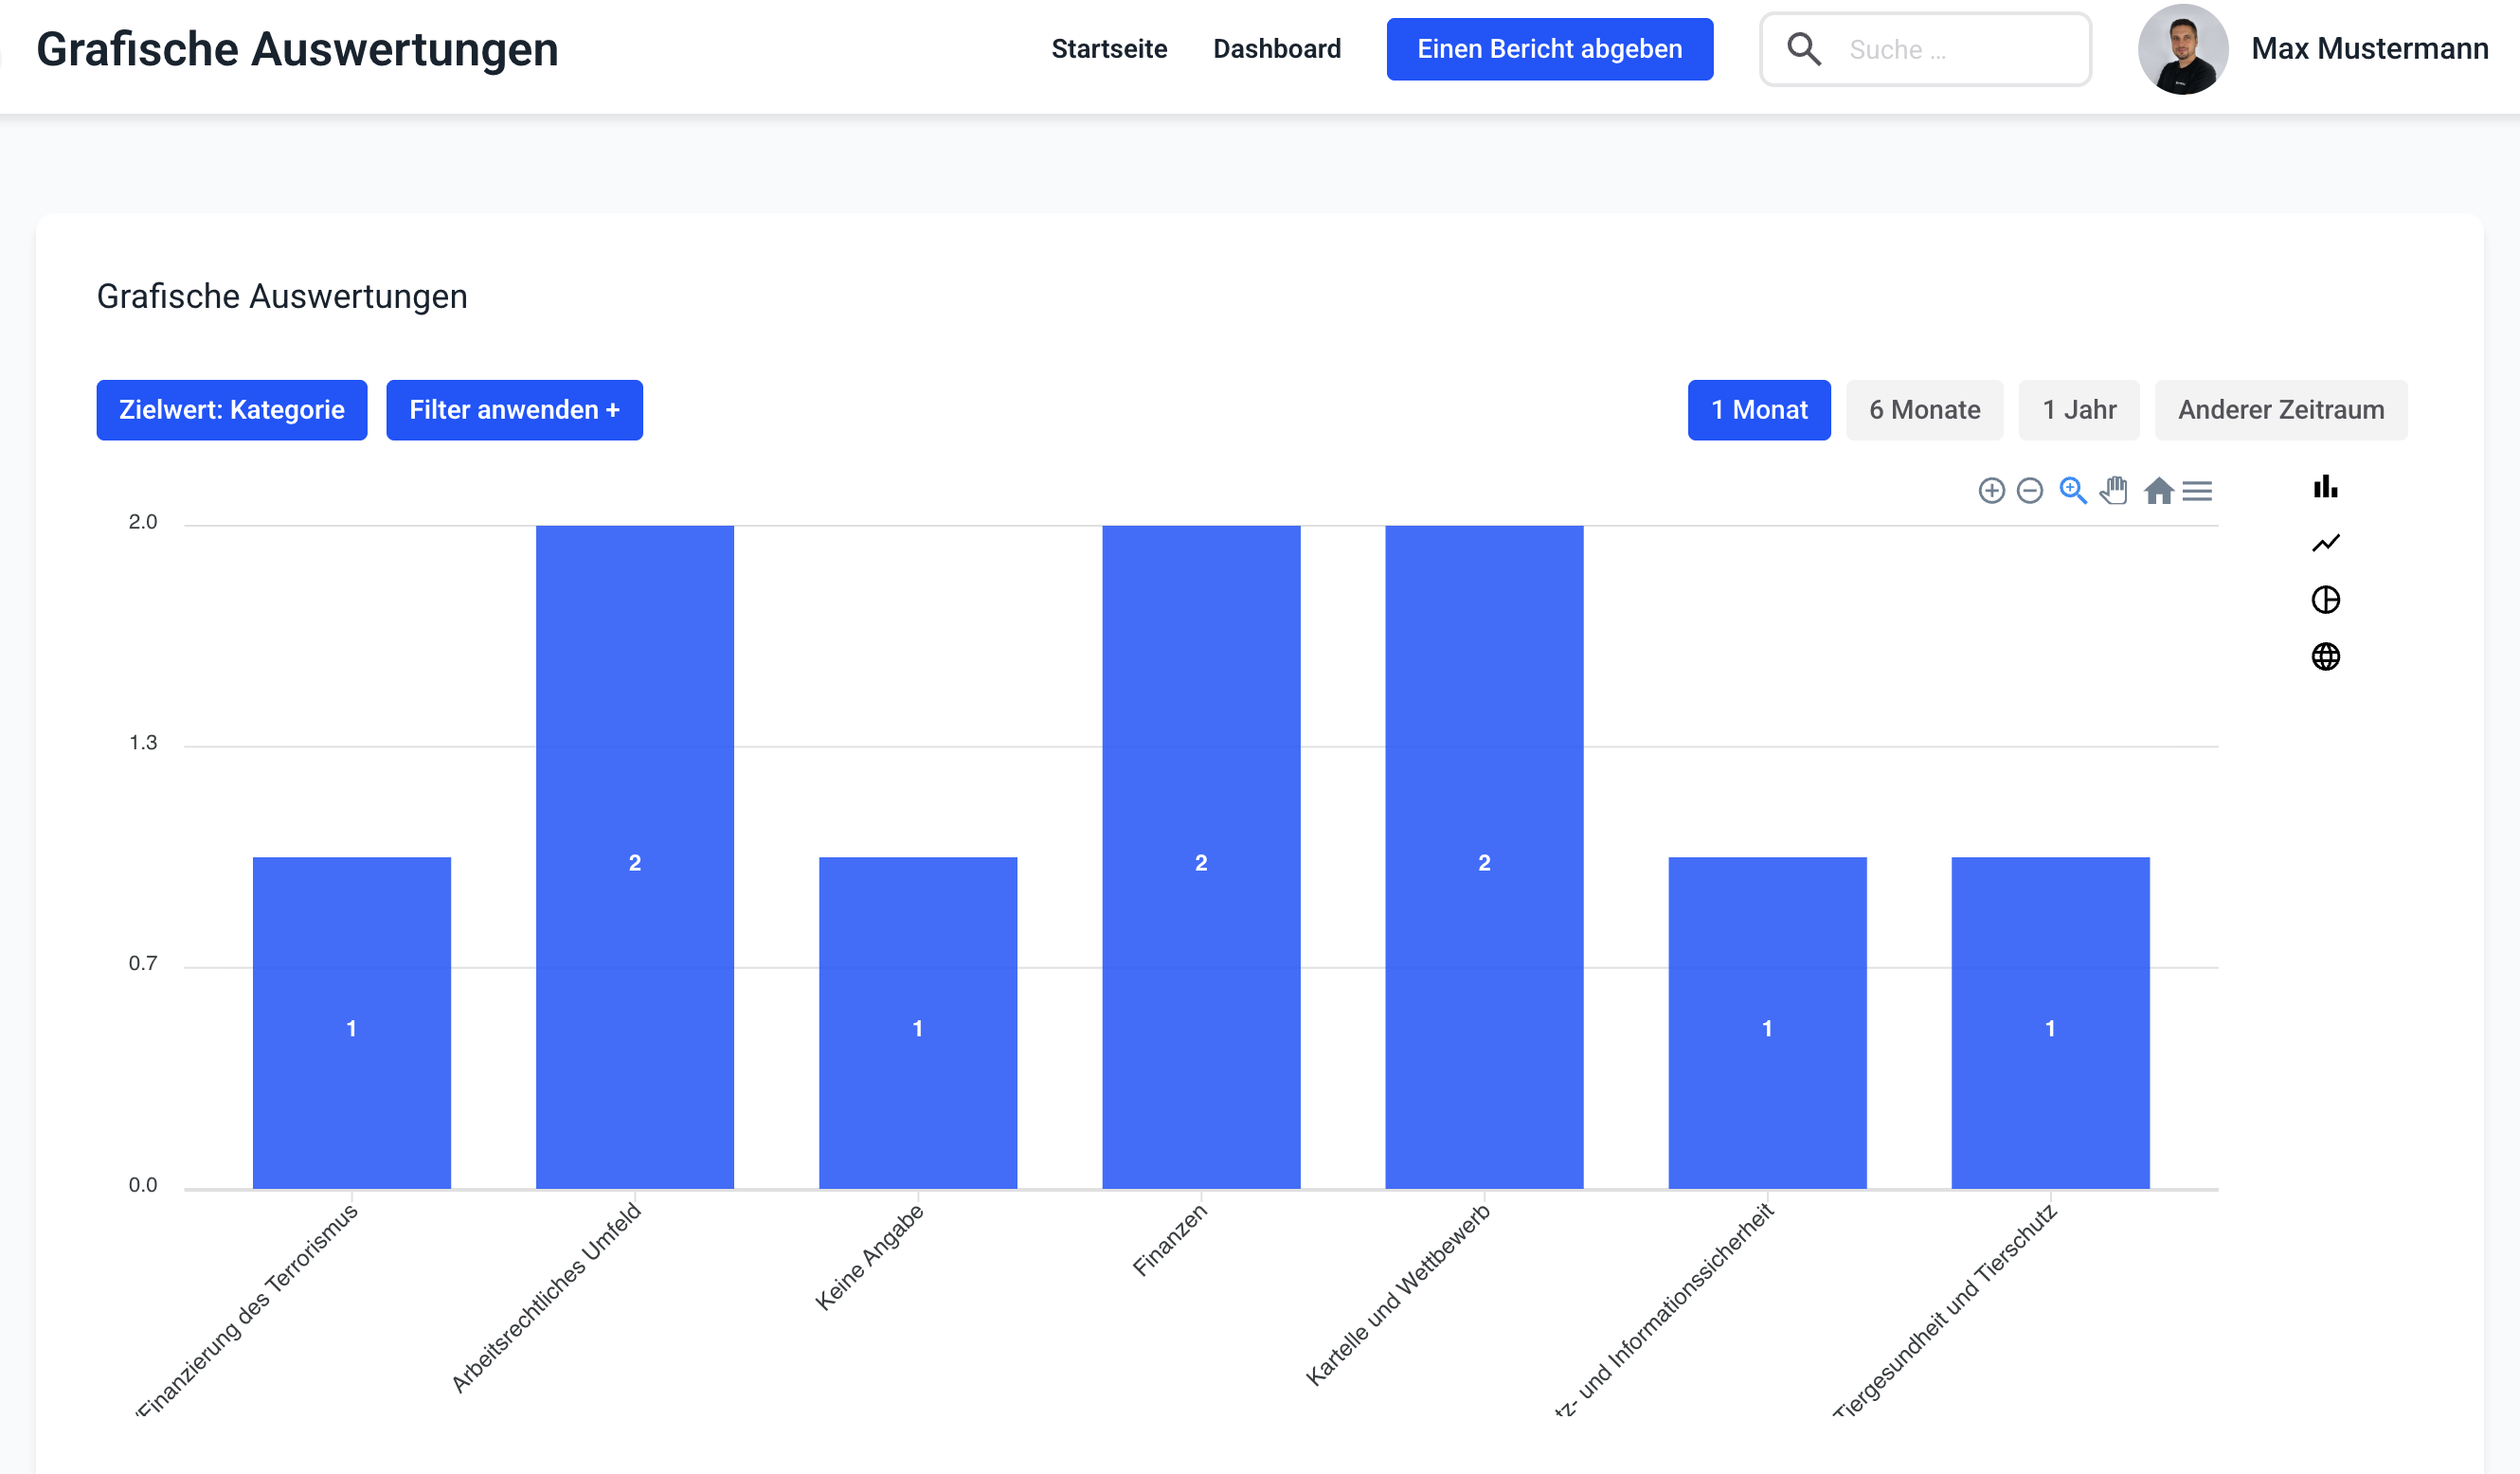Go to Startseite in navigation

click(x=1109, y=49)
